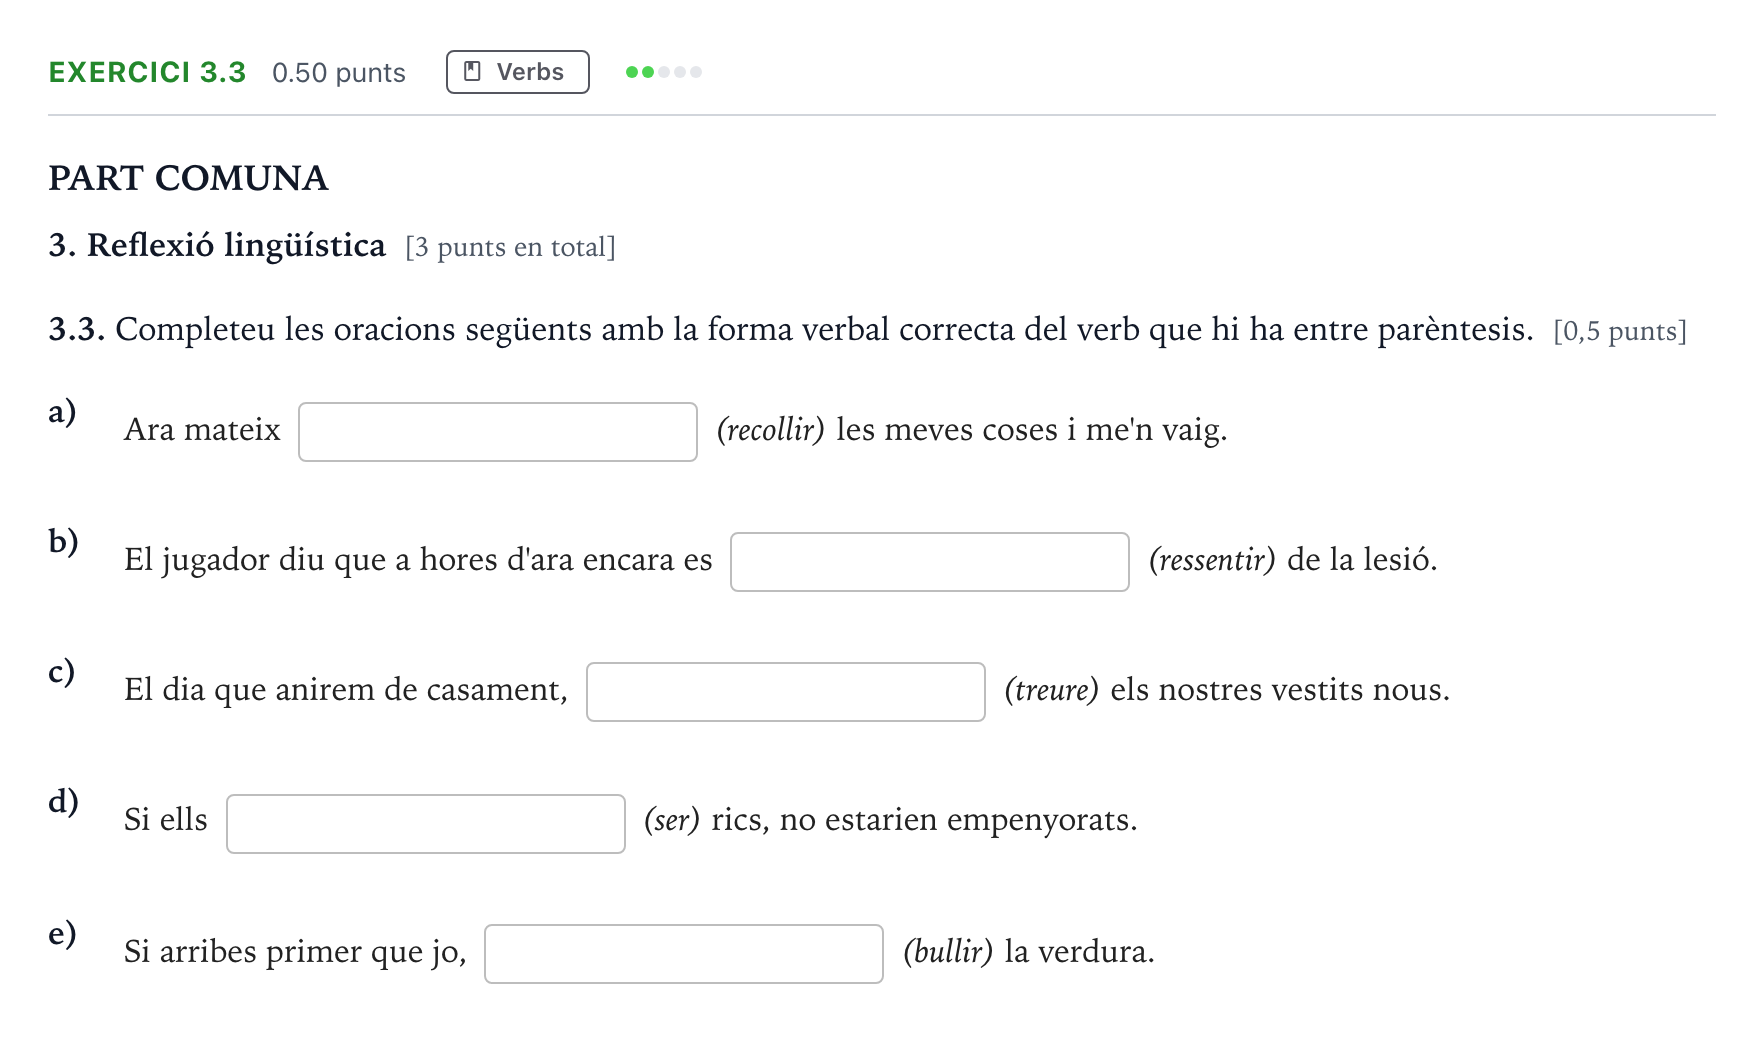
Task: Click the text 'Ara mateix'
Action: tap(202, 430)
